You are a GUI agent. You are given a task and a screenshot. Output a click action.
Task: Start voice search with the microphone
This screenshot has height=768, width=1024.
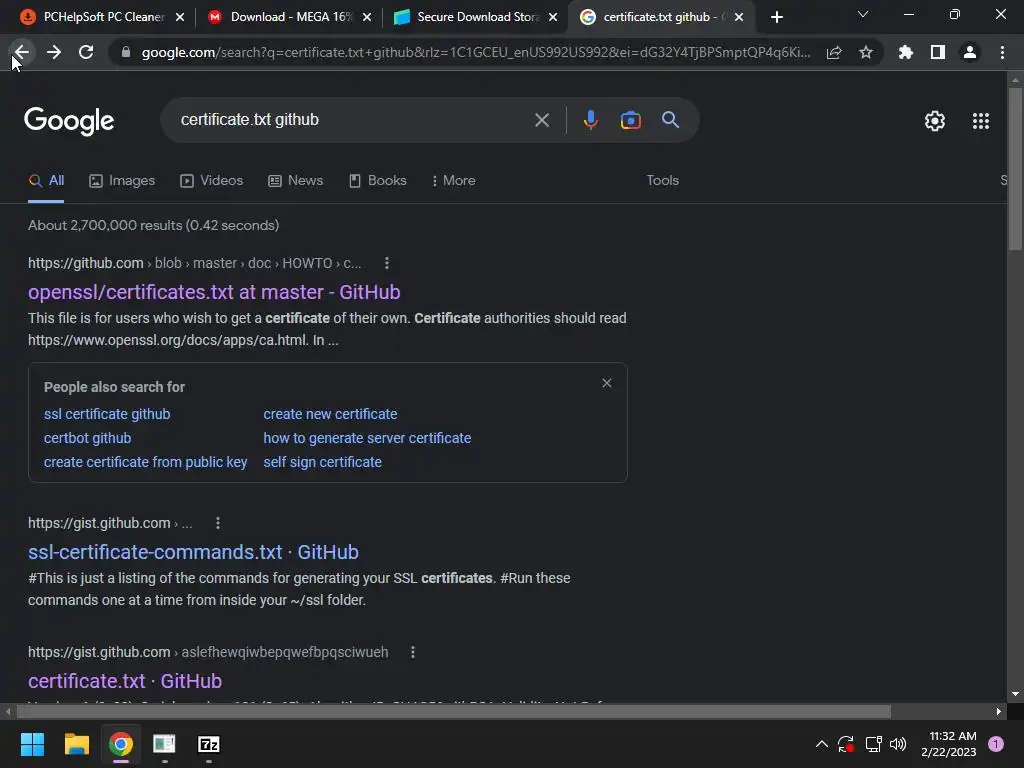pos(591,120)
